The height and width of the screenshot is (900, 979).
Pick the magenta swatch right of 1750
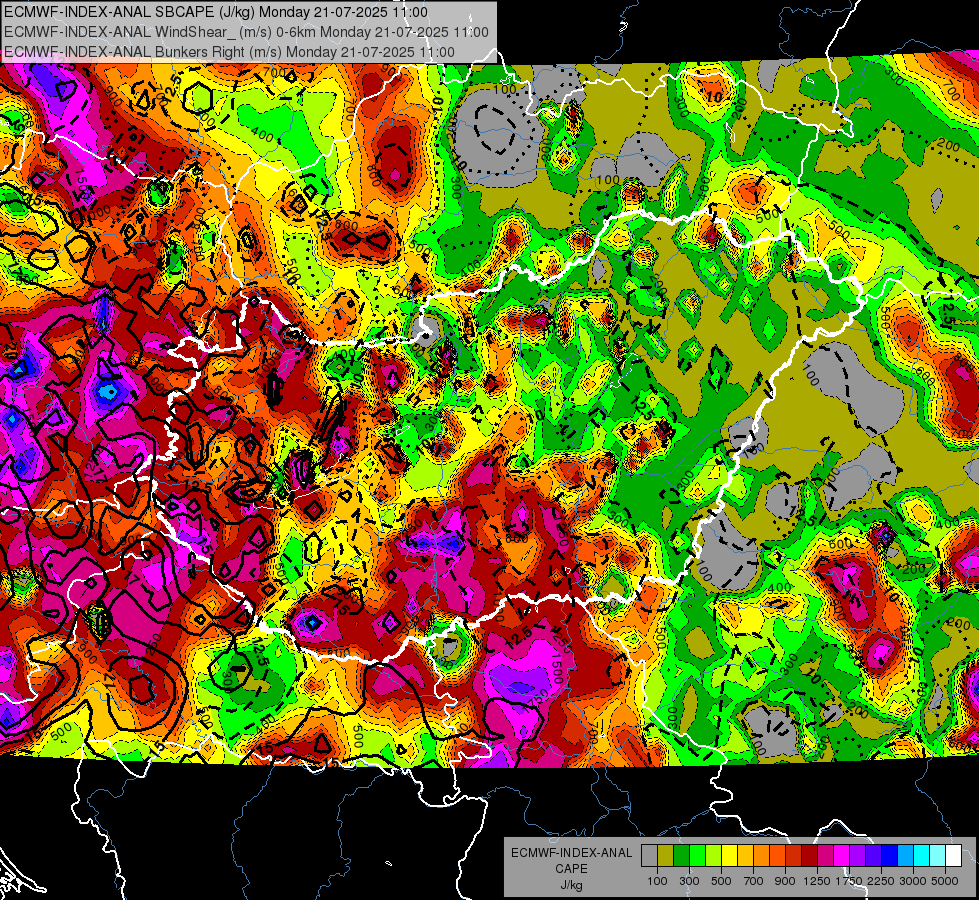pos(842,856)
